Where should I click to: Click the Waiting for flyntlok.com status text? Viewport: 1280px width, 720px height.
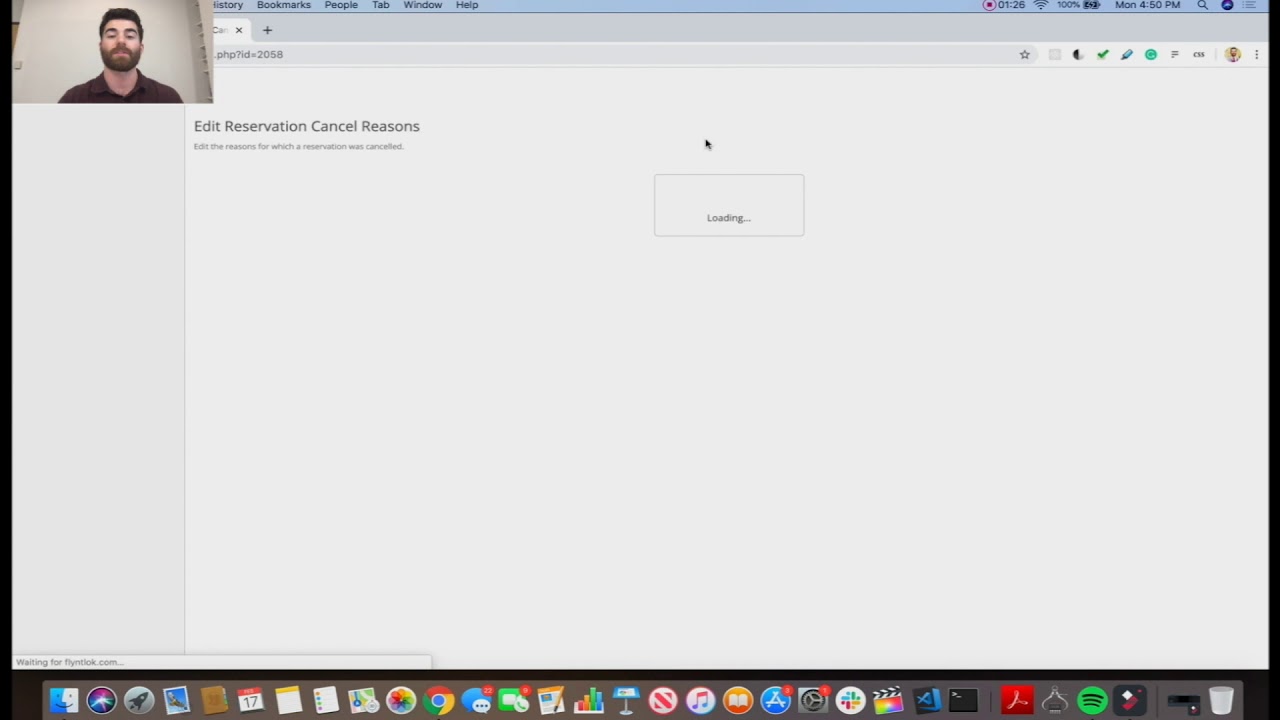pyautogui.click(x=68, y=661)
